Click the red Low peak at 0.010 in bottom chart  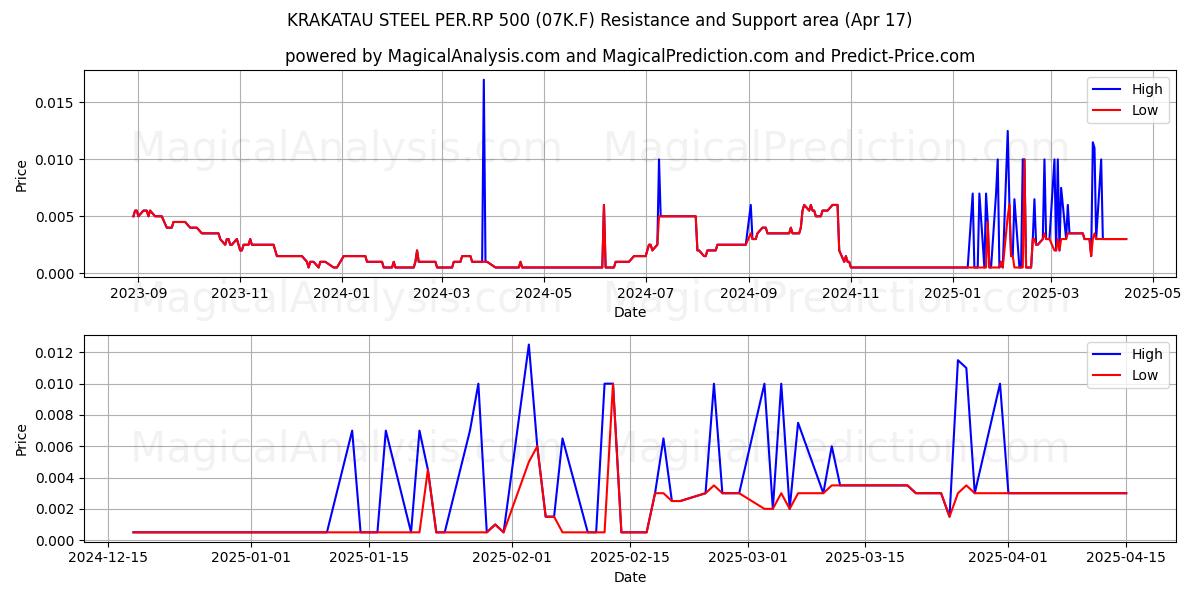tap(612, 385)
